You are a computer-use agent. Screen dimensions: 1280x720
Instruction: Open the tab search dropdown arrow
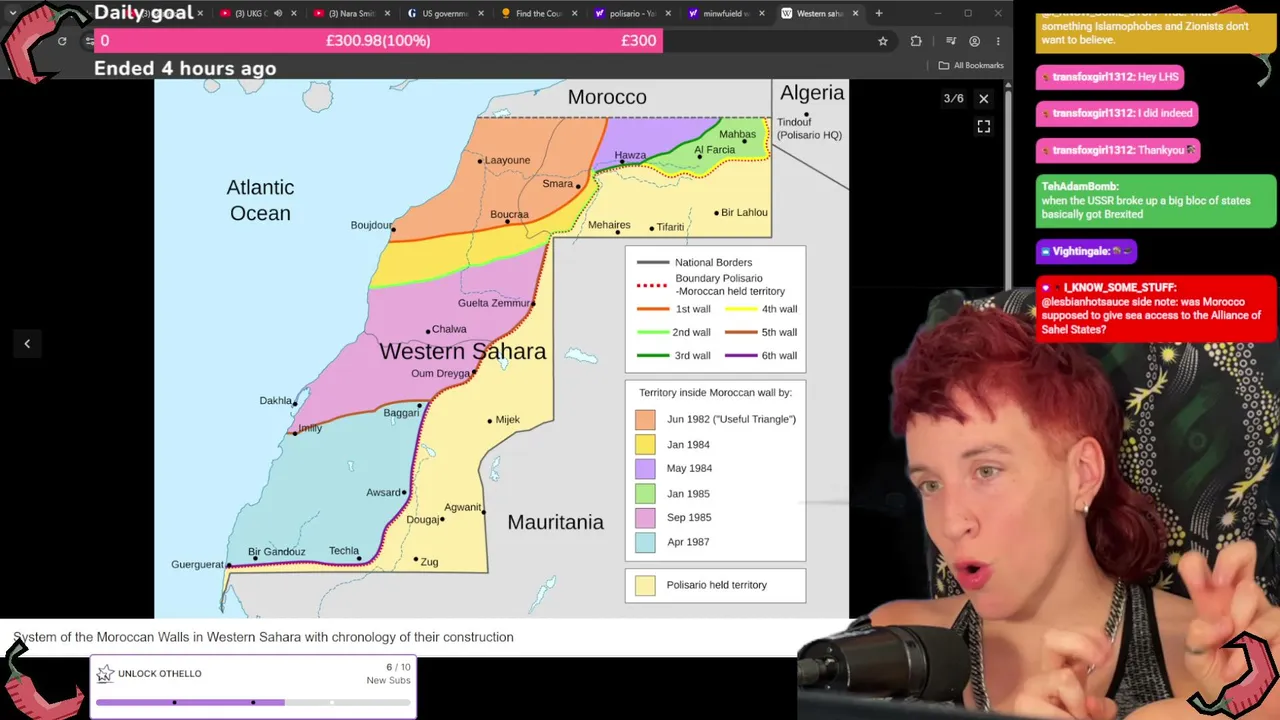click(12, 13)
